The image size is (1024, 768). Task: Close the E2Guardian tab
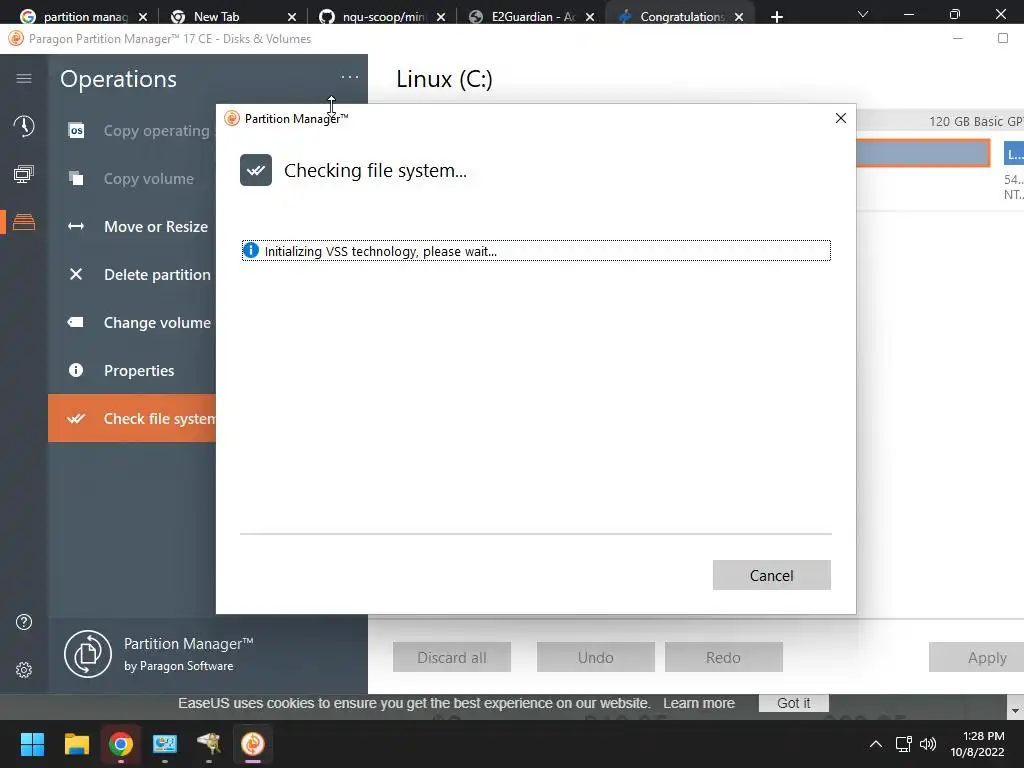point(590,17)
